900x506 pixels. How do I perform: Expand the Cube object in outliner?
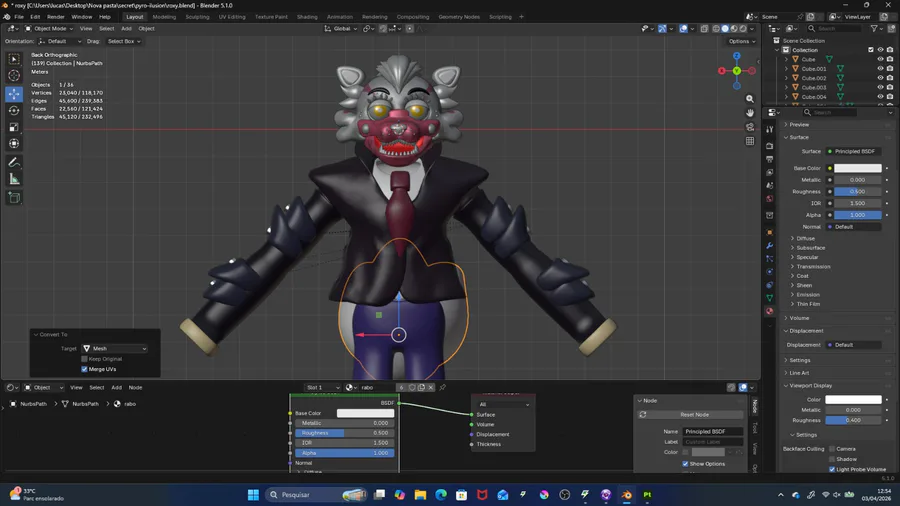click(x=786, y=59)
